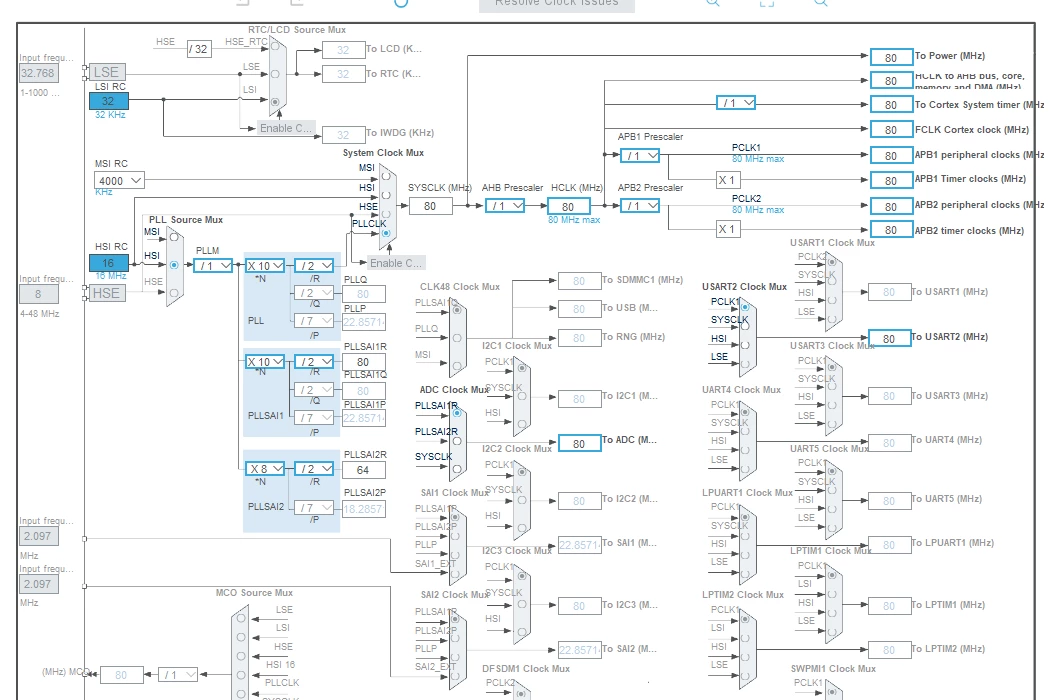Click Enable CSS button below System Clock Mux
The width and height of the screenshot is (1053, 700).
click(x=396, y=263)
